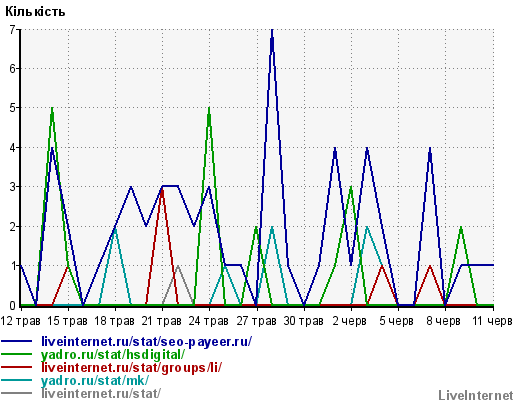Image resolution: width=520 pixels, height=405 pixels.
Task: Click the teal peak at 18 трав
Action: (115, 229)
